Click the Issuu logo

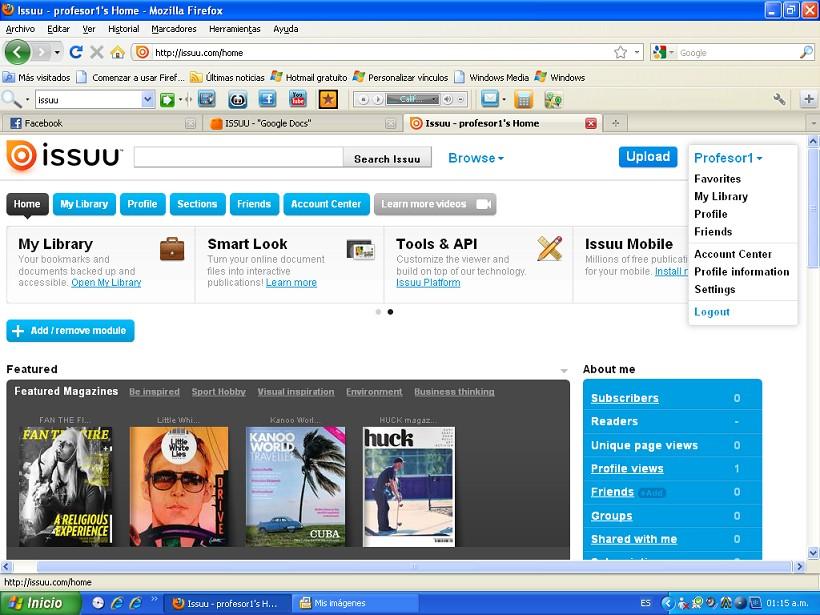click(x=64, y=156)
